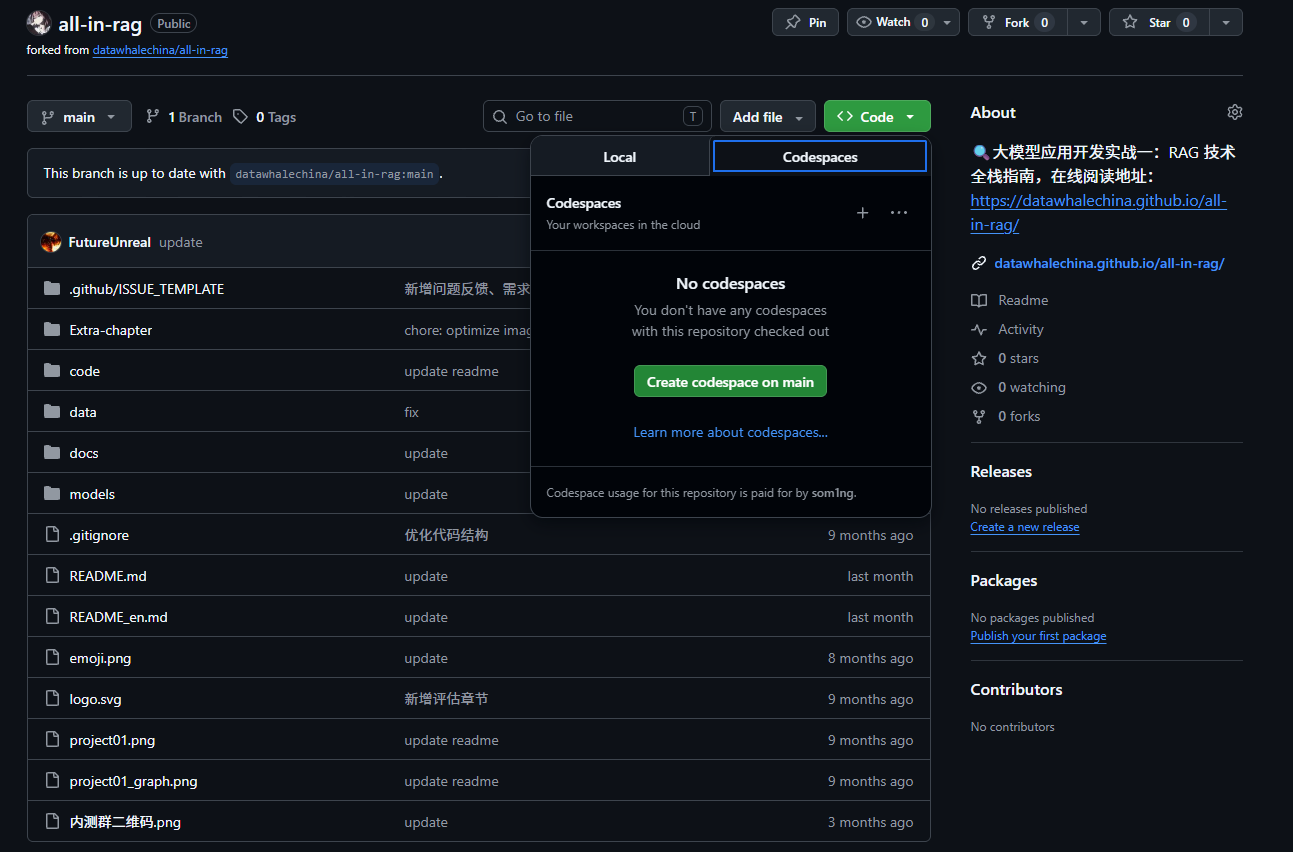1293x852 pixels.
Task: Open the data folder
Action: [83, 412]
